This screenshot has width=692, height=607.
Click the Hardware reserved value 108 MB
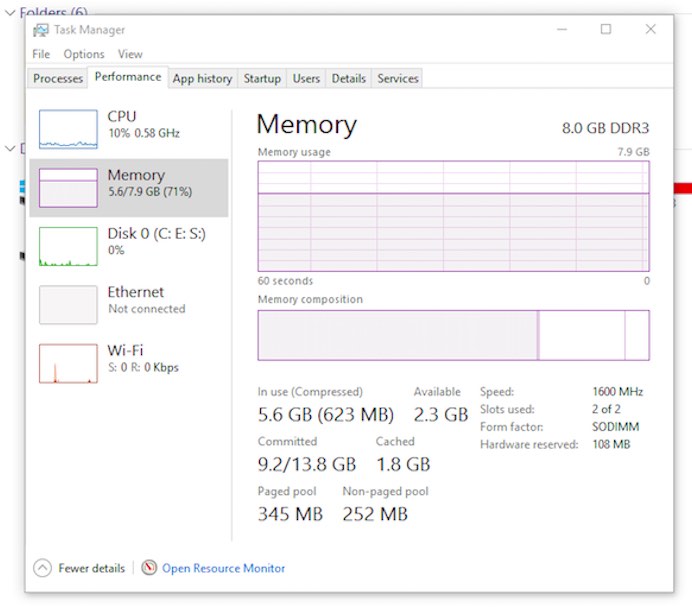click(611, 444)
